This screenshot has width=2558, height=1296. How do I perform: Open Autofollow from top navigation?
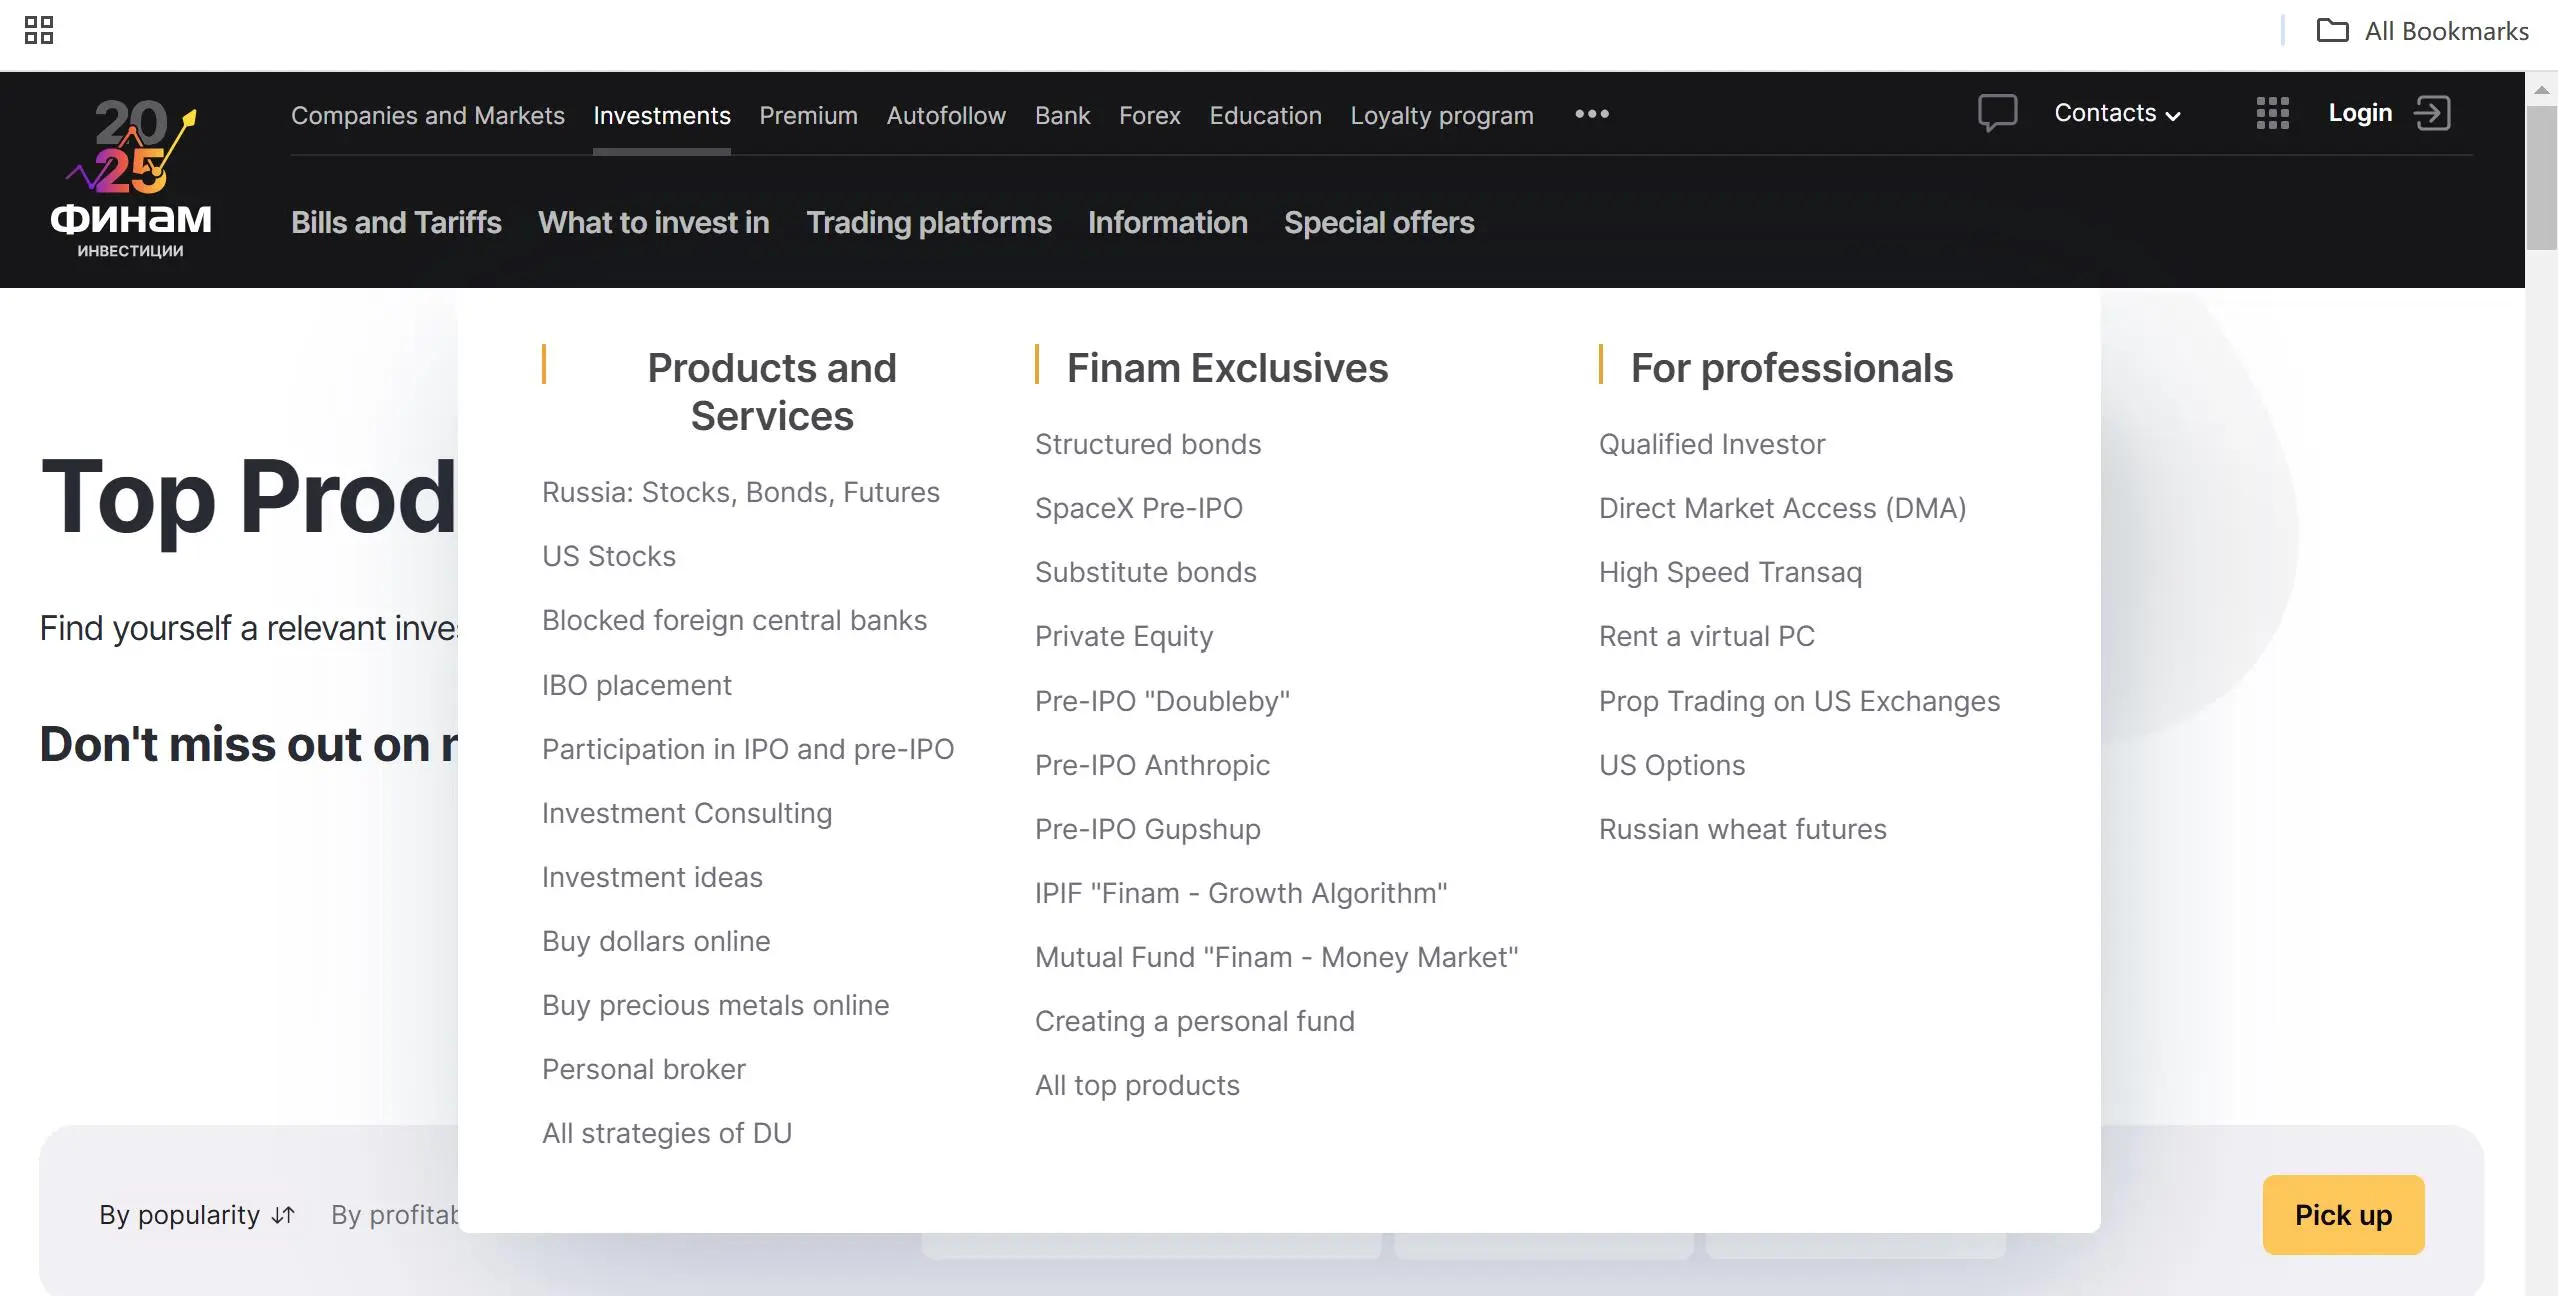tap(946, 115)
